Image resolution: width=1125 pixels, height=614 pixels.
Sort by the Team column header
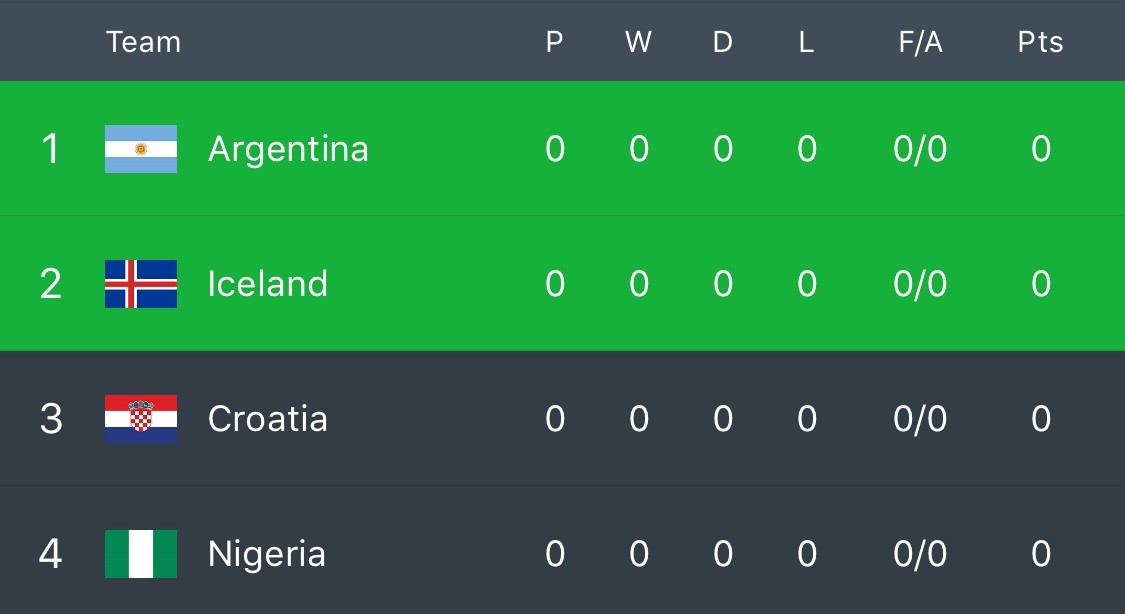[x=143, y=42]
